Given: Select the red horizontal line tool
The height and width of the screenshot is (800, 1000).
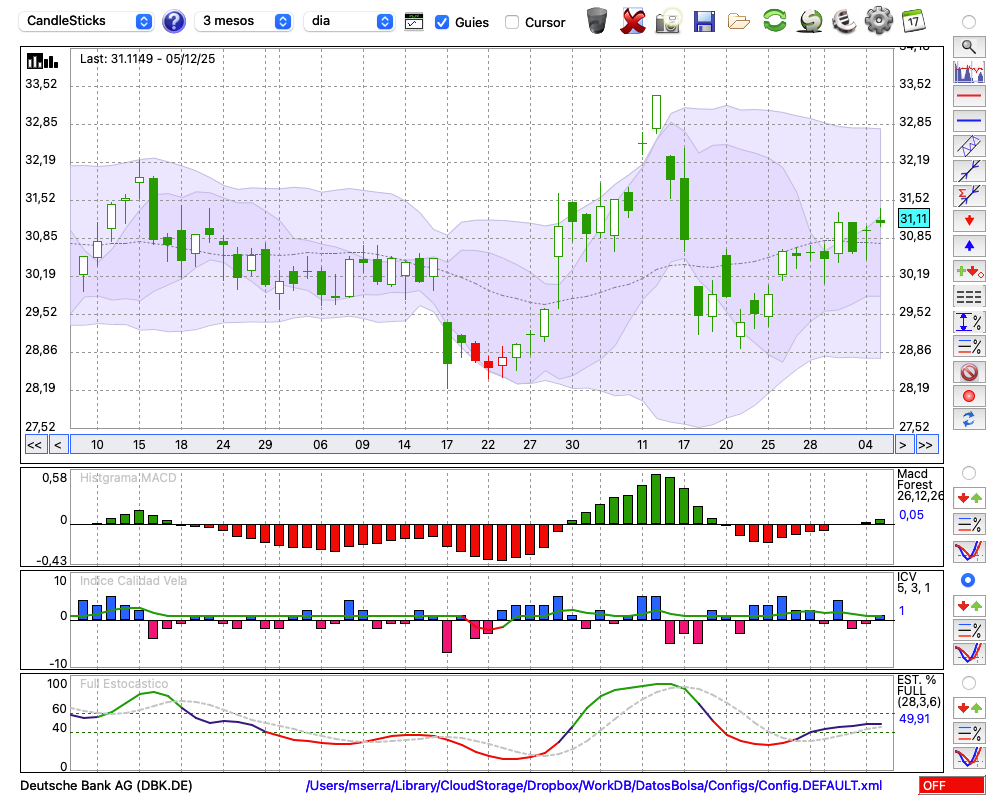Looking at the screenshot, I should 968,97.
